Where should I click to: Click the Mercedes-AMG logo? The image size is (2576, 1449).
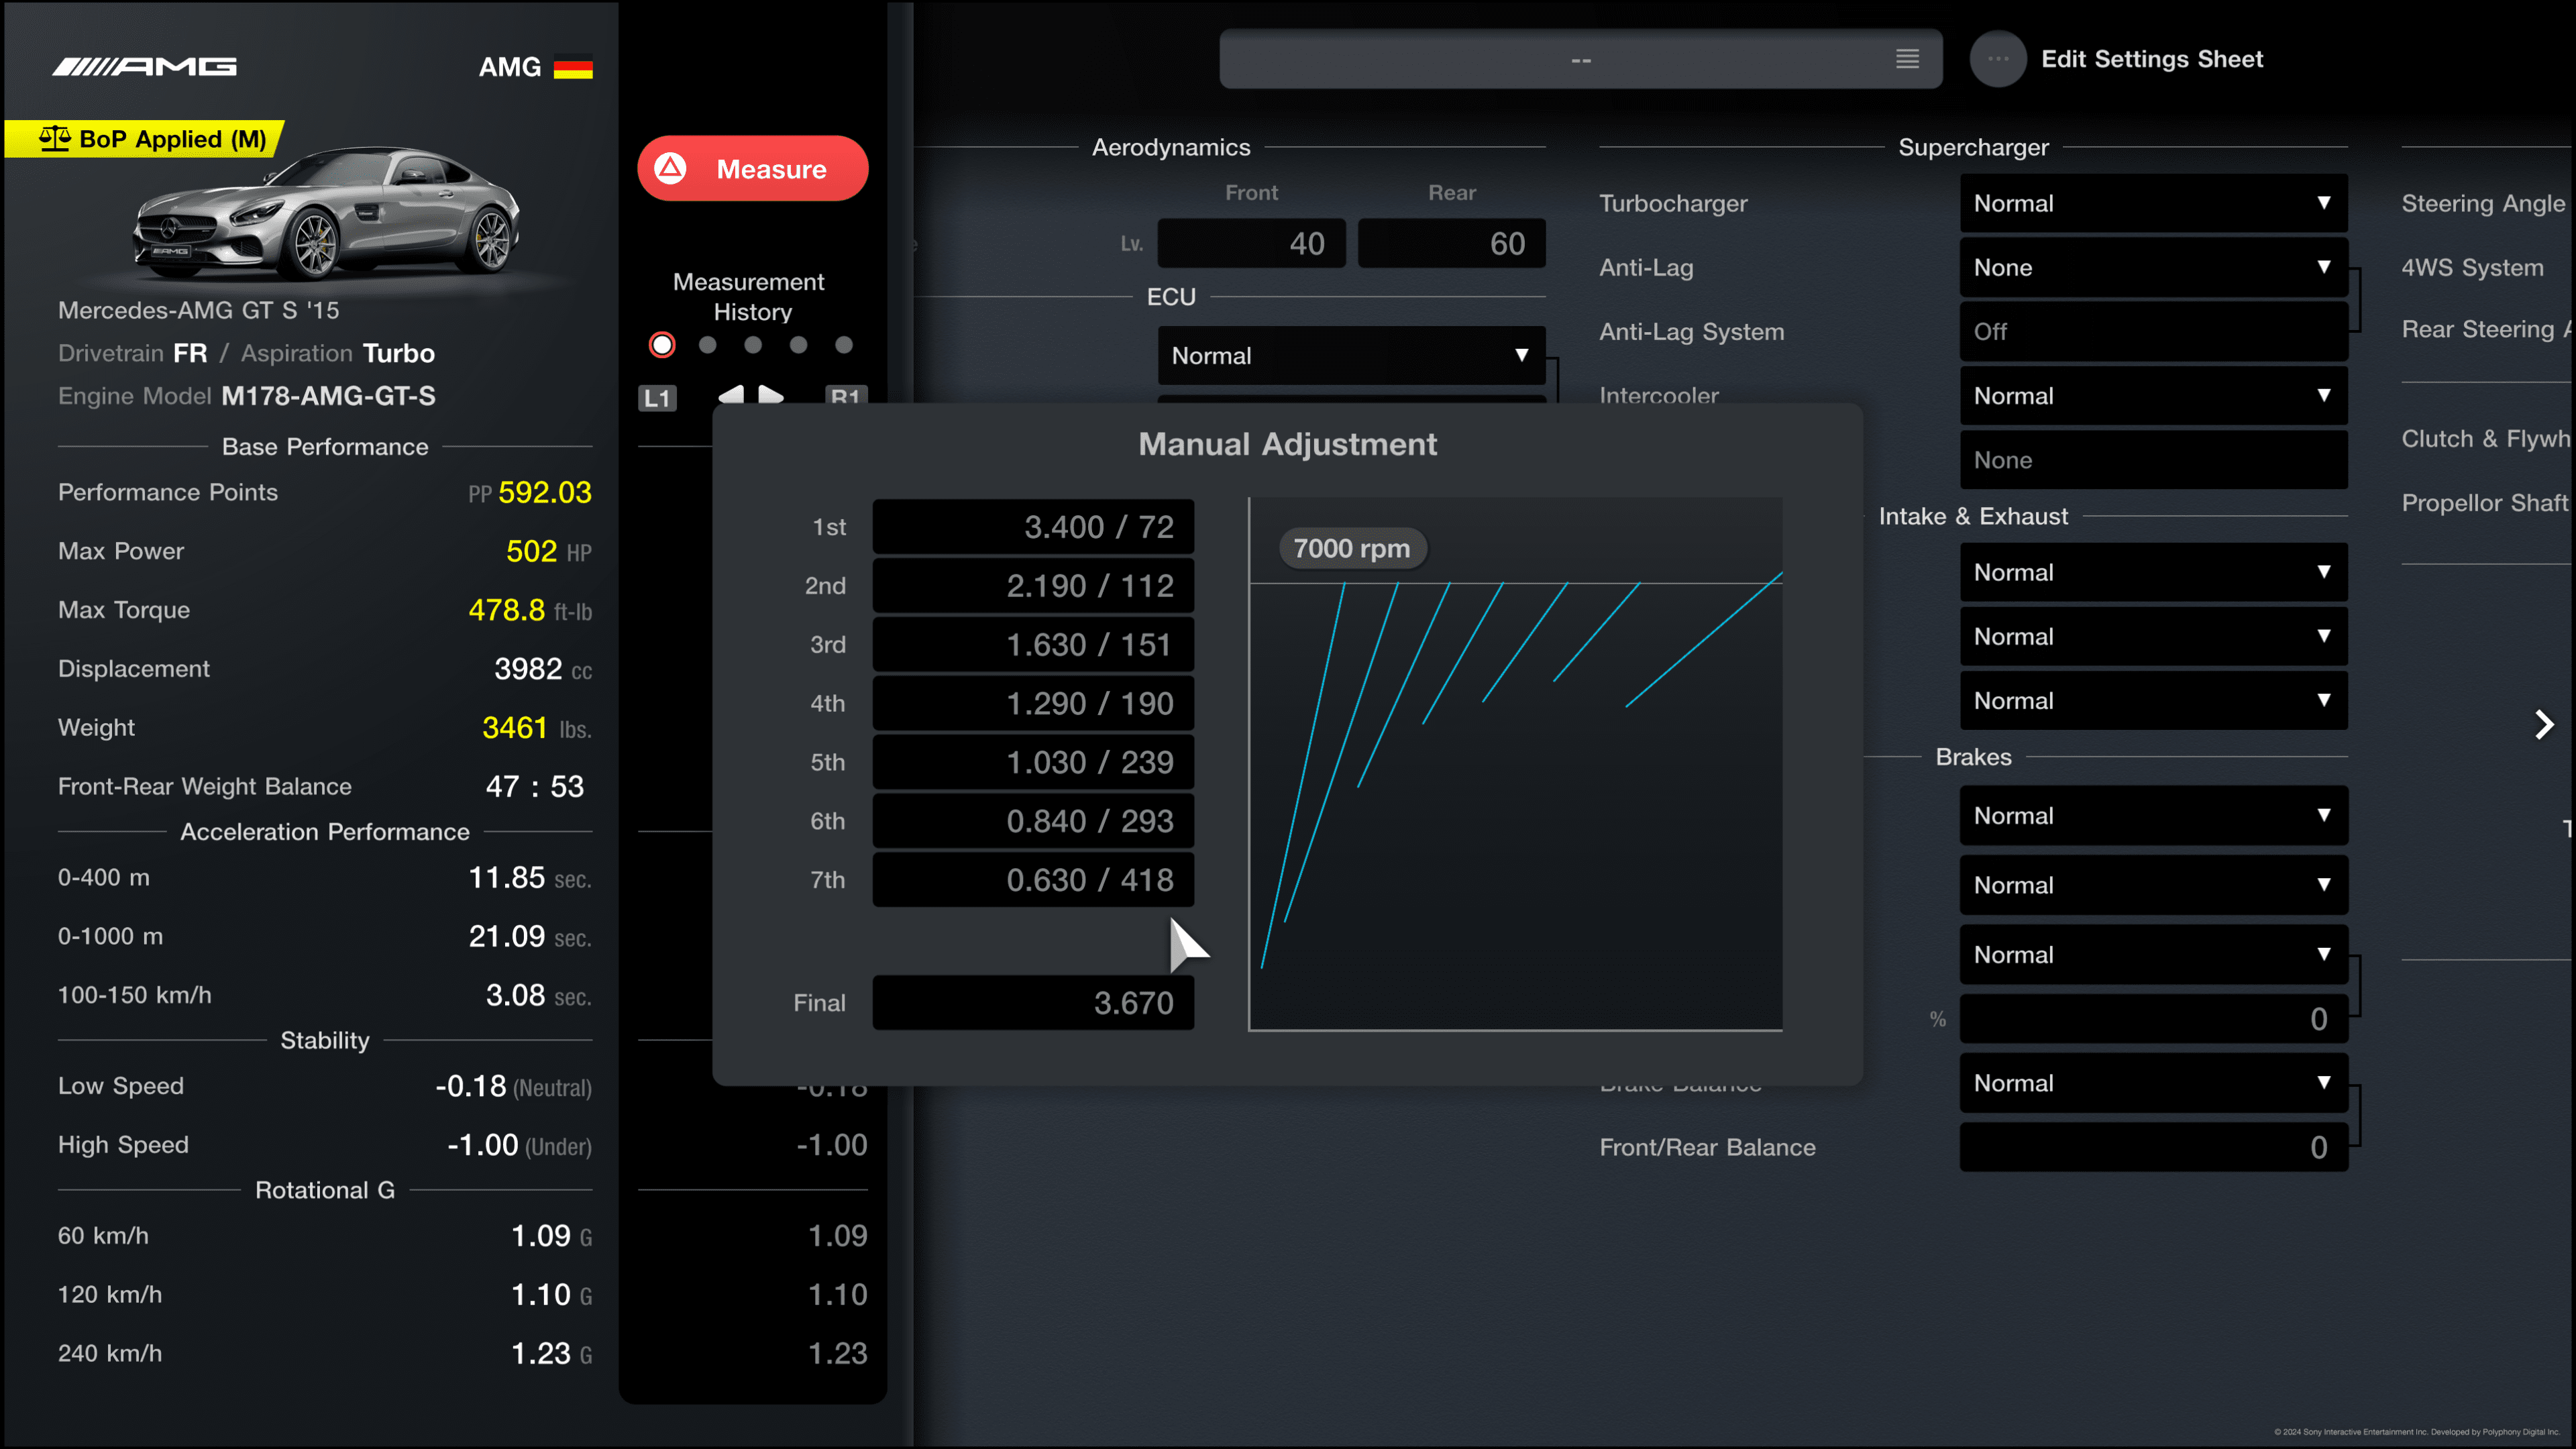coord(144,66)
